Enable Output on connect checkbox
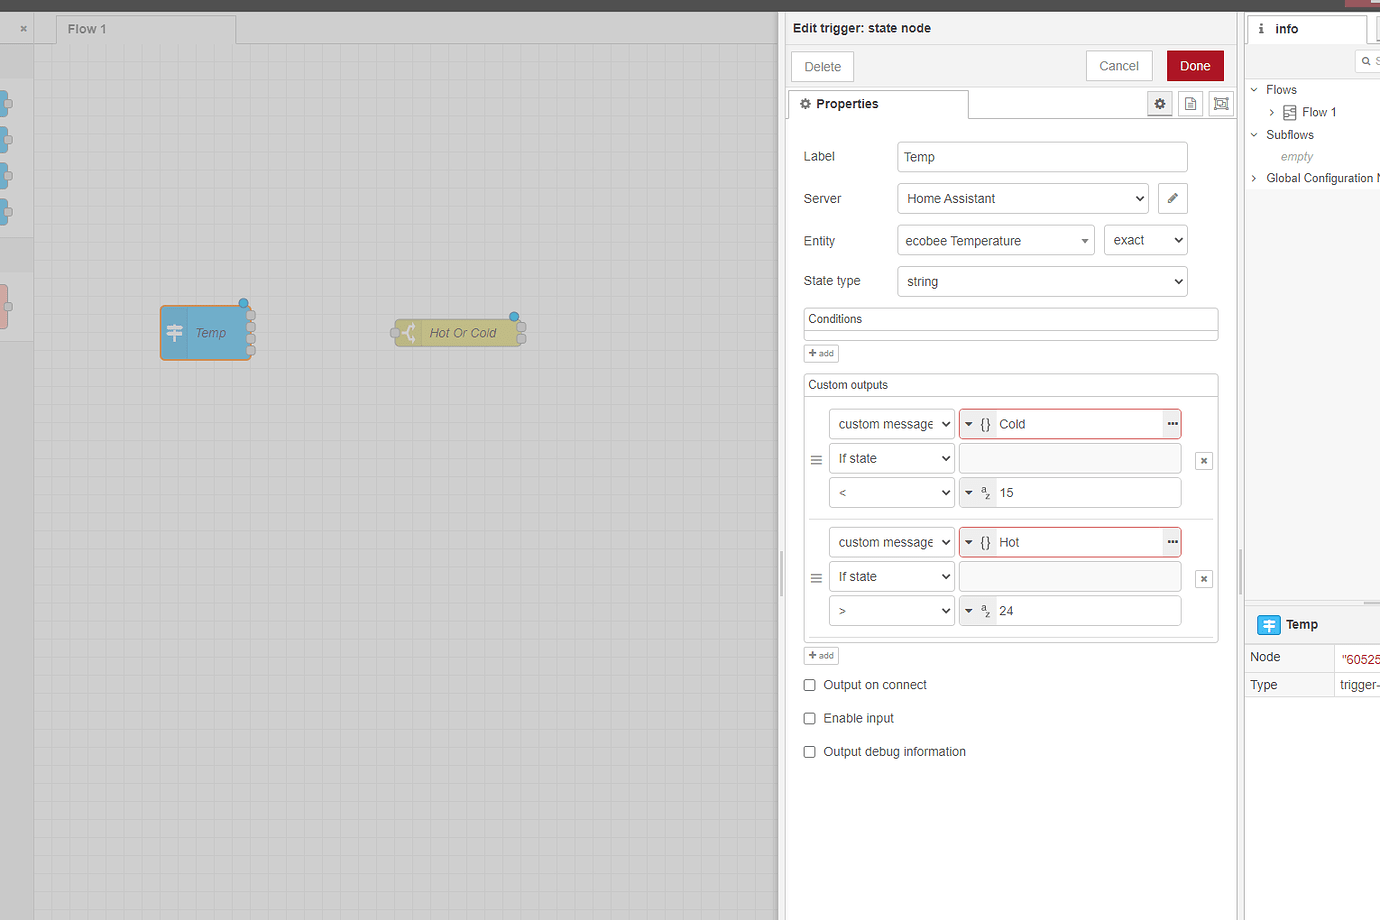Image resolution: width=1380 pixels, height=920 pixels. (x=810, y=685)
